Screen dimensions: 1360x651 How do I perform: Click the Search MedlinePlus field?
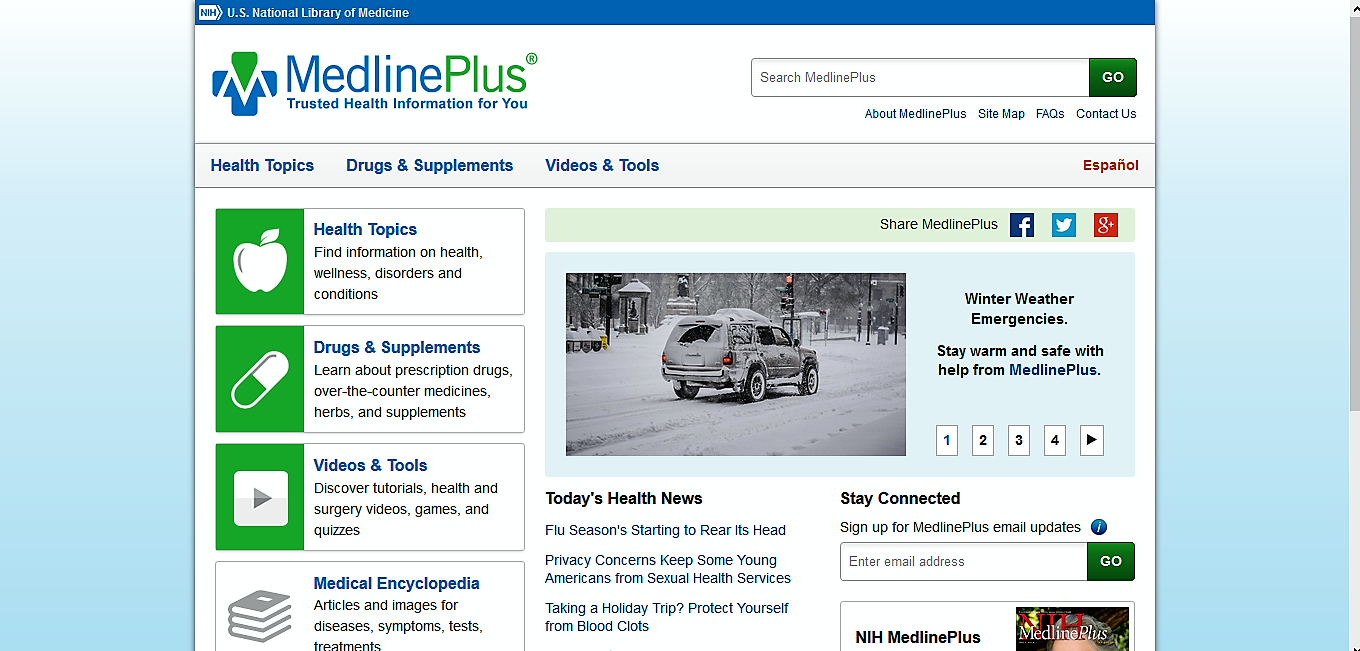click(920, 77)
